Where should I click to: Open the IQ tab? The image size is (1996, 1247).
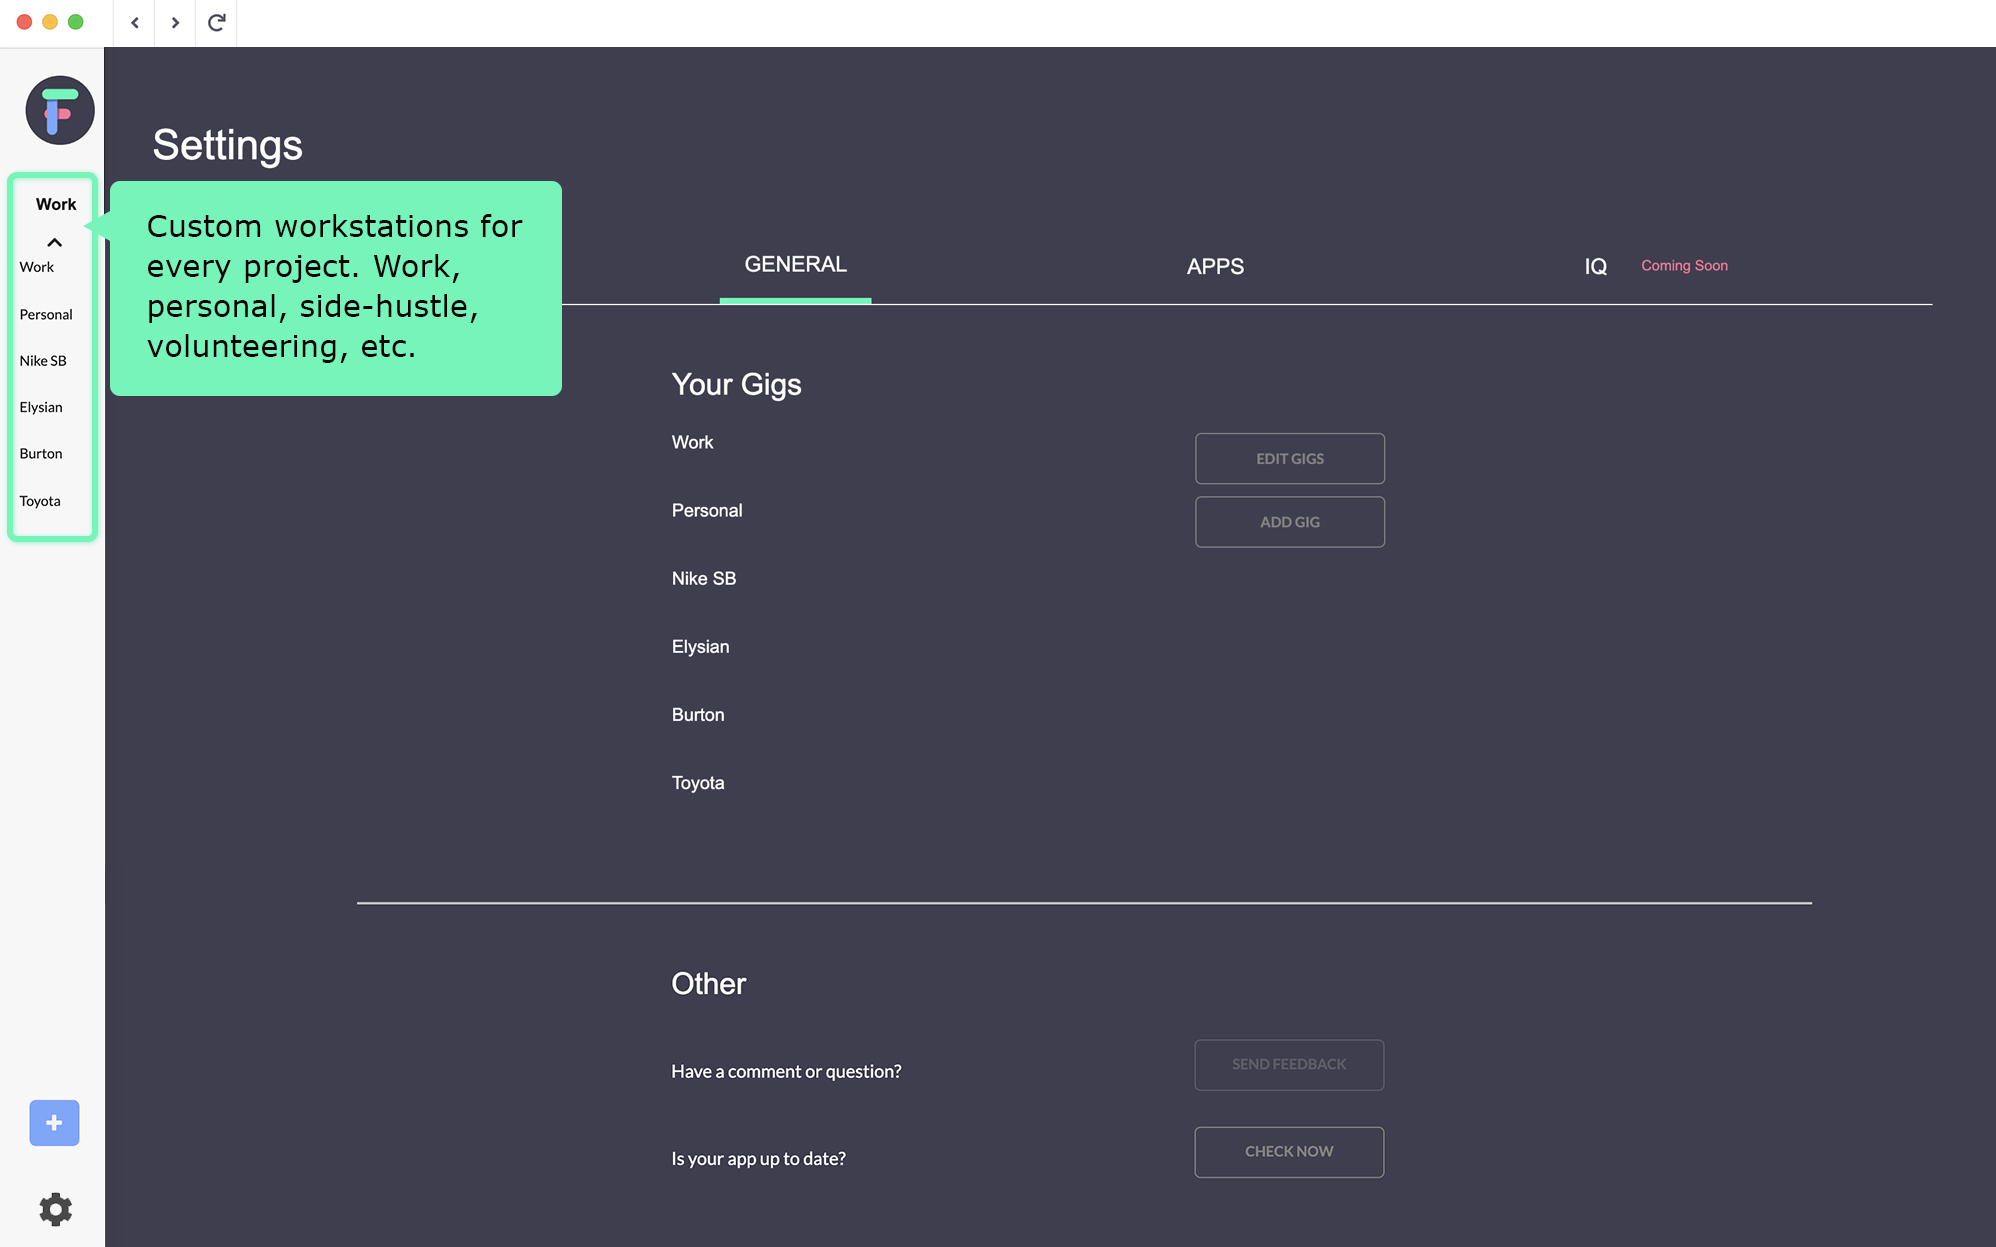click(1595, 266)
